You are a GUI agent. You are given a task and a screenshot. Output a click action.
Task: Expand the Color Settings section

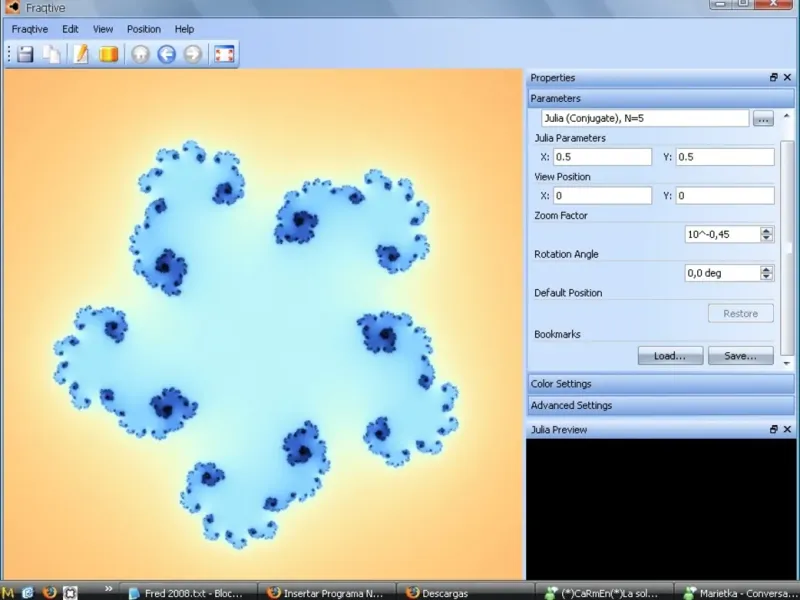660,384
